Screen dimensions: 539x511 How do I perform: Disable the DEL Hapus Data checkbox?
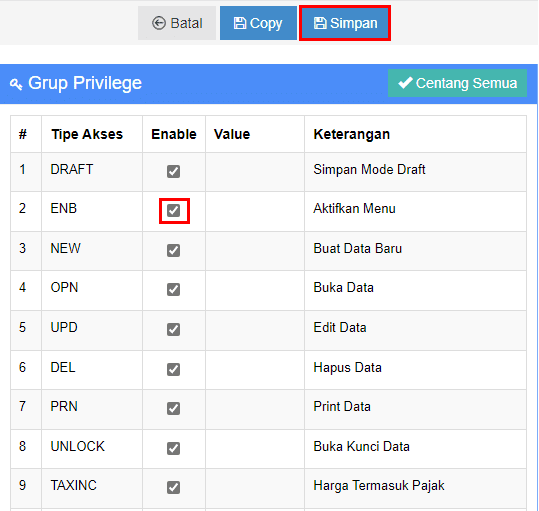click(173, 369)
